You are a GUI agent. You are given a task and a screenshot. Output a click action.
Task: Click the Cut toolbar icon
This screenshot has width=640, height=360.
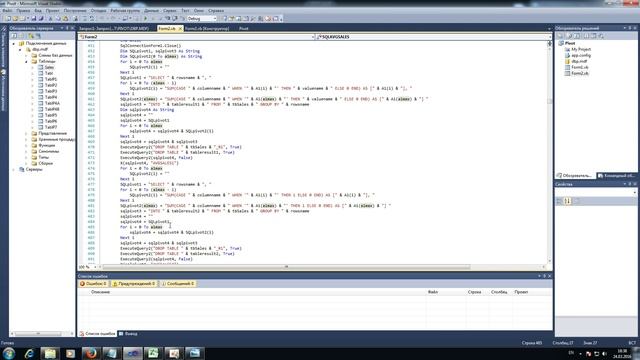(x=51, y=18)
